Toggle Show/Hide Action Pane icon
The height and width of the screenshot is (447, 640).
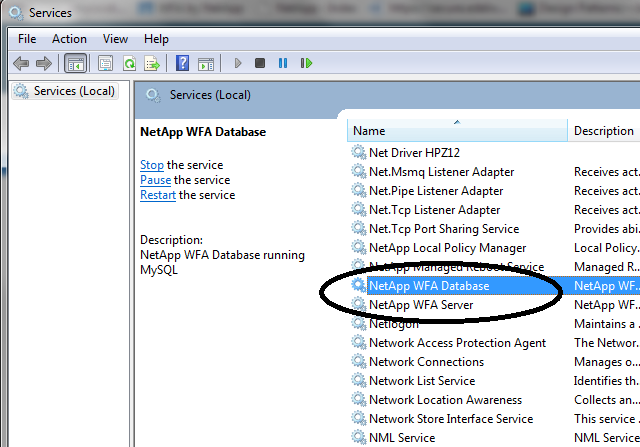pos(206,64)
